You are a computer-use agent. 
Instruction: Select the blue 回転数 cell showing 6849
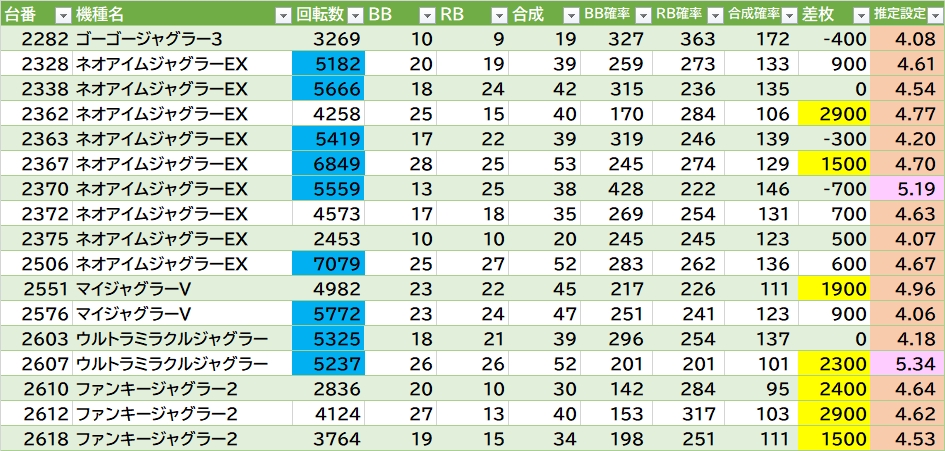click(x=329, y=164)
